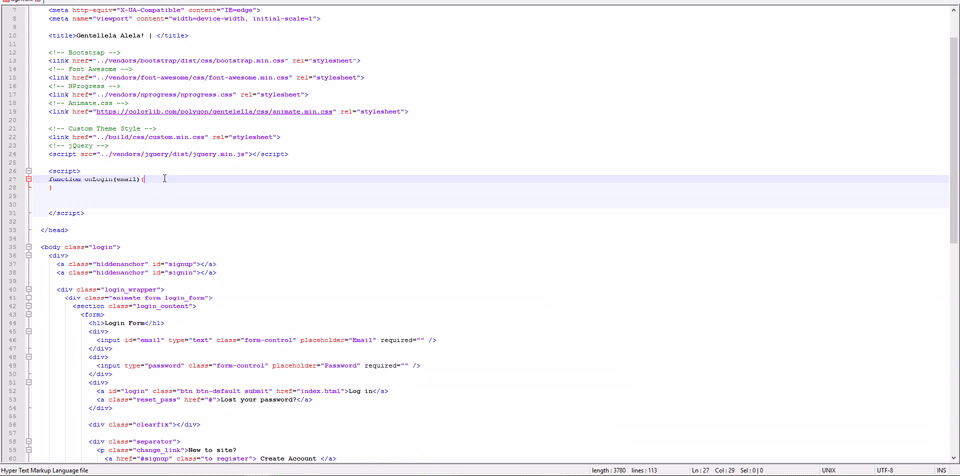Click the scrollbar down arrow
The height and width of the screenshot is (476, 960).
(954, 458)
